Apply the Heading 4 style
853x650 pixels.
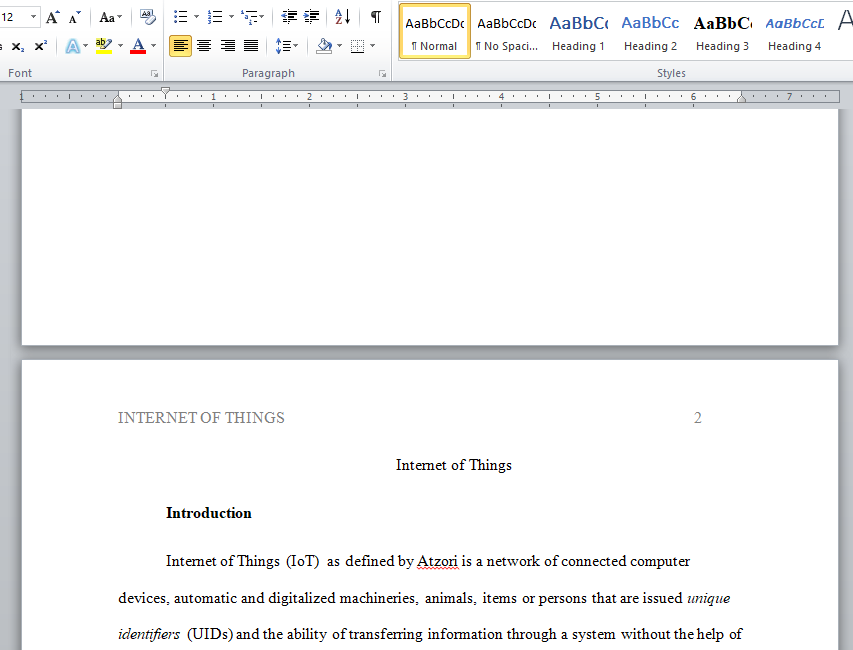794,31
